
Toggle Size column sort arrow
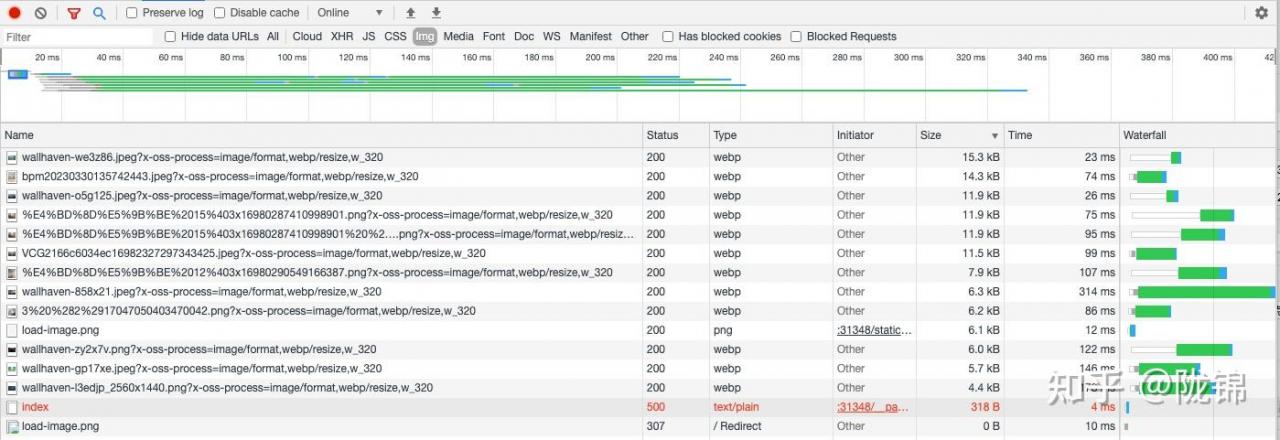[x=995, y=135]
